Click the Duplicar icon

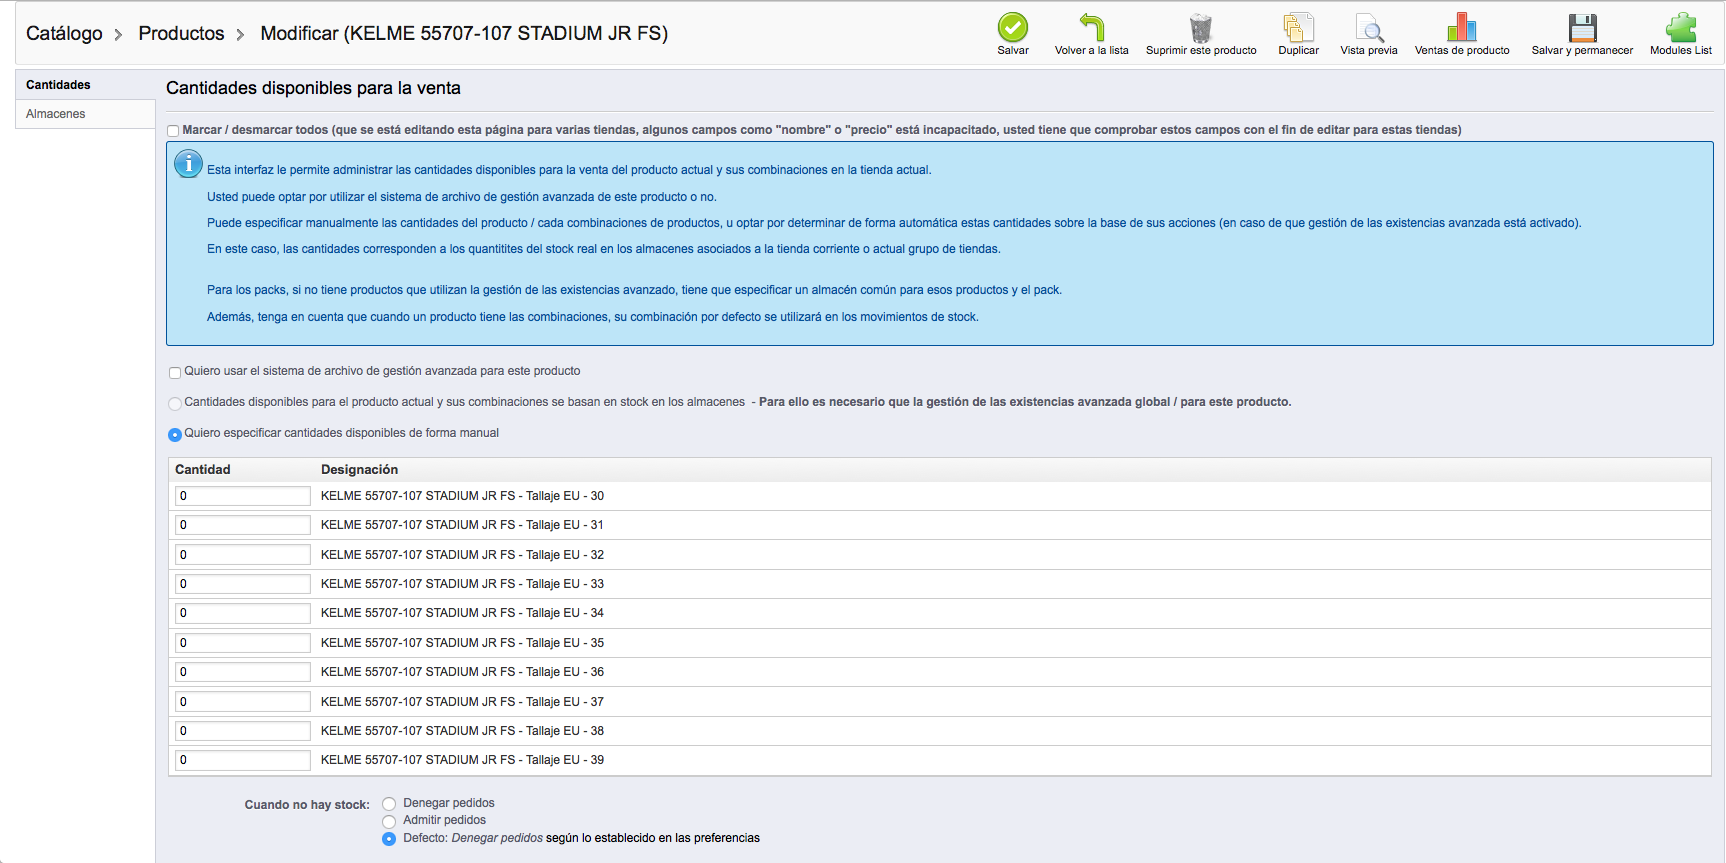point(1298,27)
